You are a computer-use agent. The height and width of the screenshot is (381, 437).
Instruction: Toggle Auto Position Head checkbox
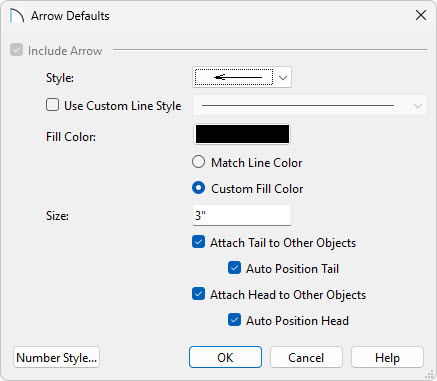click(x=234, y=320)
